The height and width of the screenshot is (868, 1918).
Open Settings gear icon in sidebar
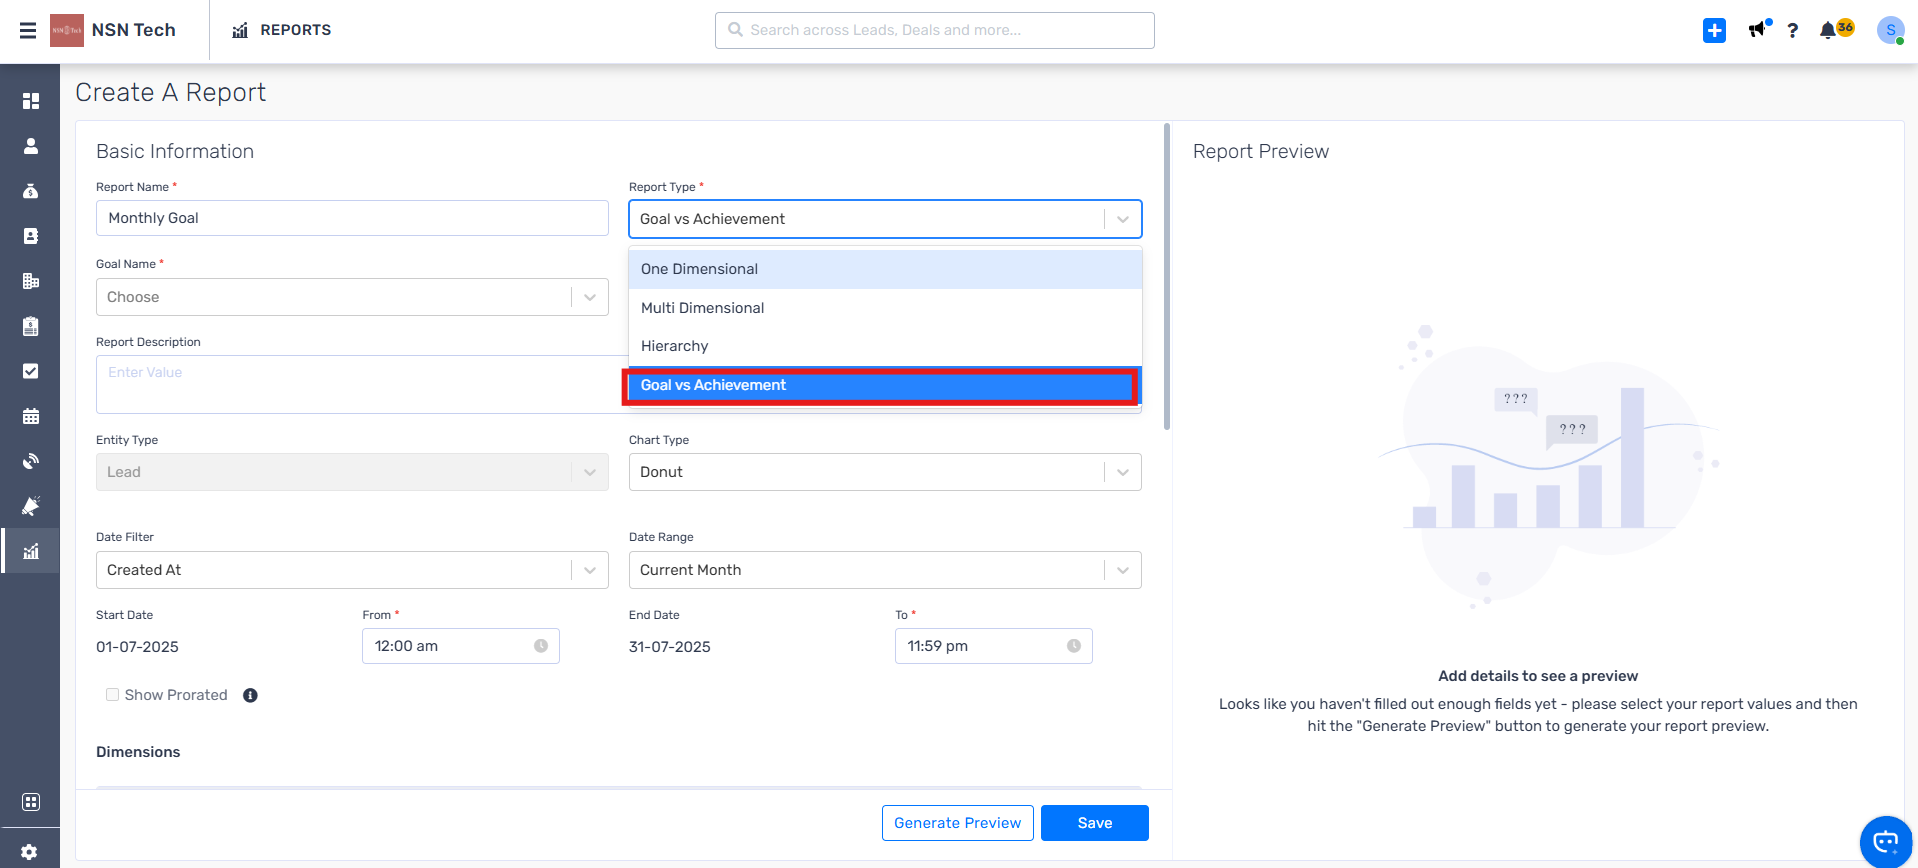30,852
